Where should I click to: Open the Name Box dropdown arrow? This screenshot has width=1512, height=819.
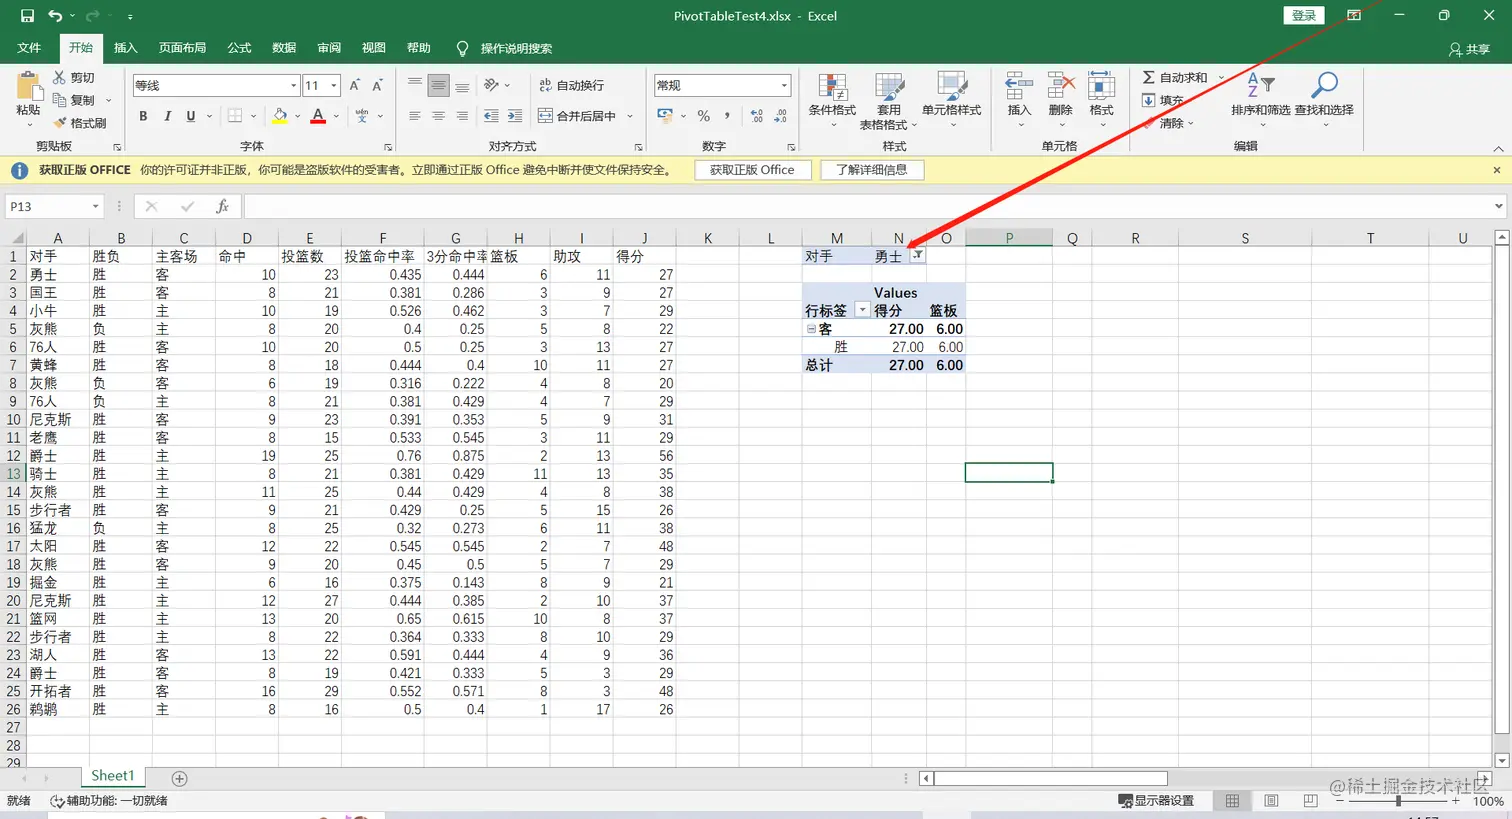tap(95, 207)
